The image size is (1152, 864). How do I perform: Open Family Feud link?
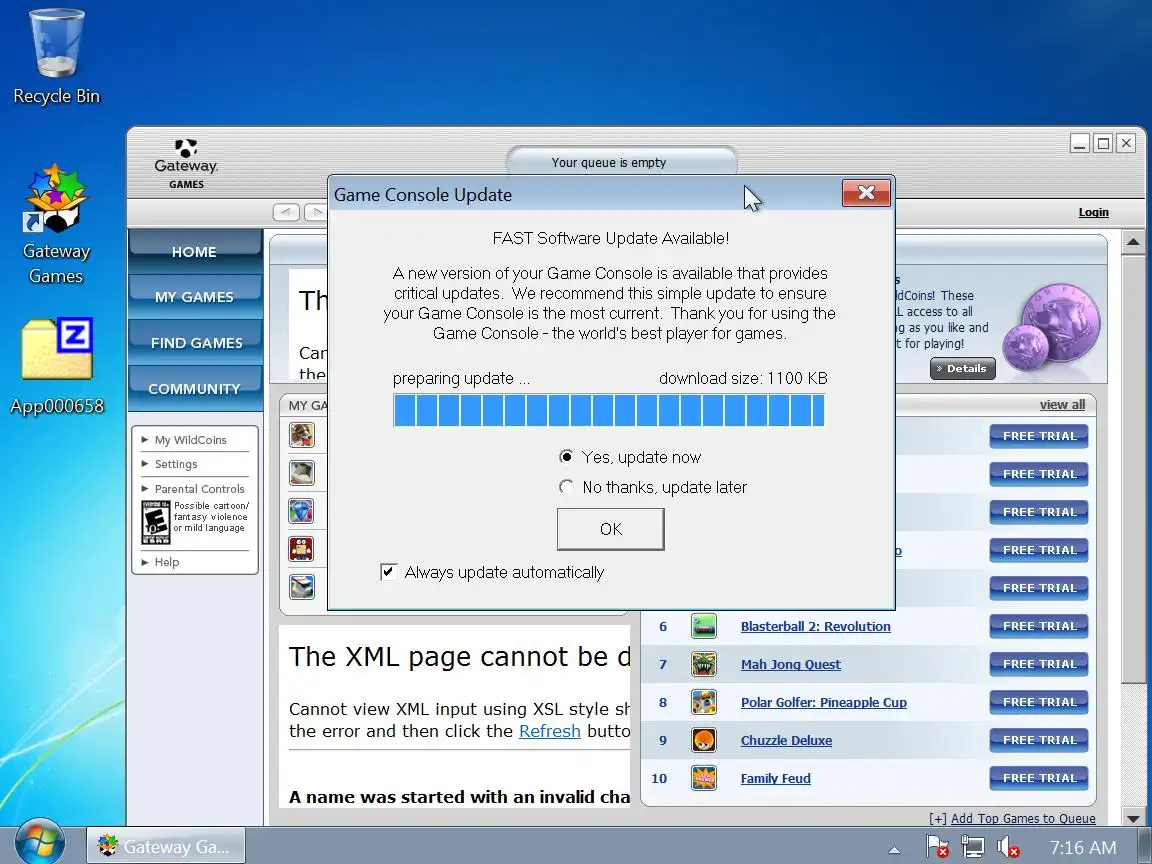click(775, 779)
